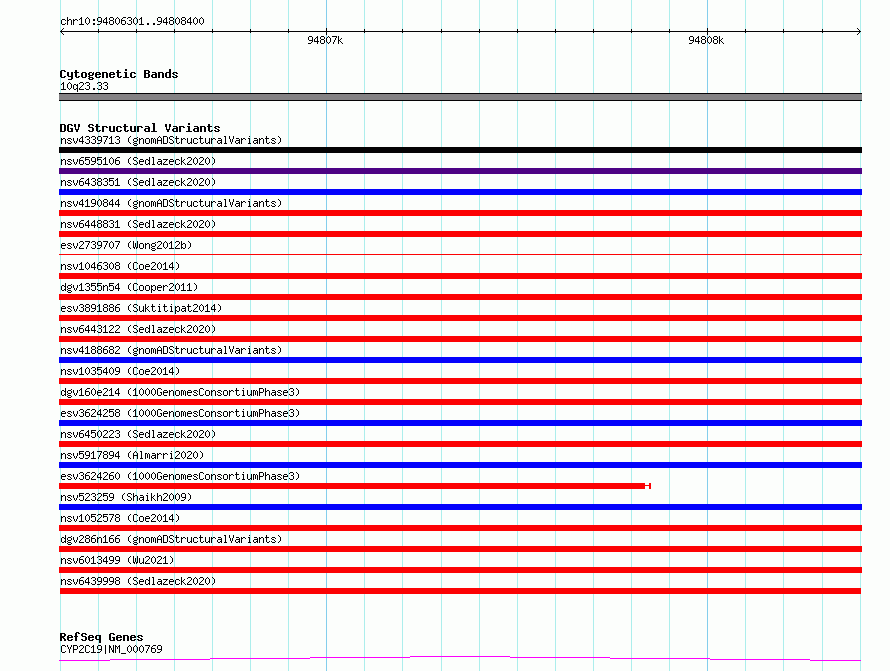890x671 pixels.
Task: Open variant label dgv1355n54 (Cooper2011)
Action: tap(129, 287)
